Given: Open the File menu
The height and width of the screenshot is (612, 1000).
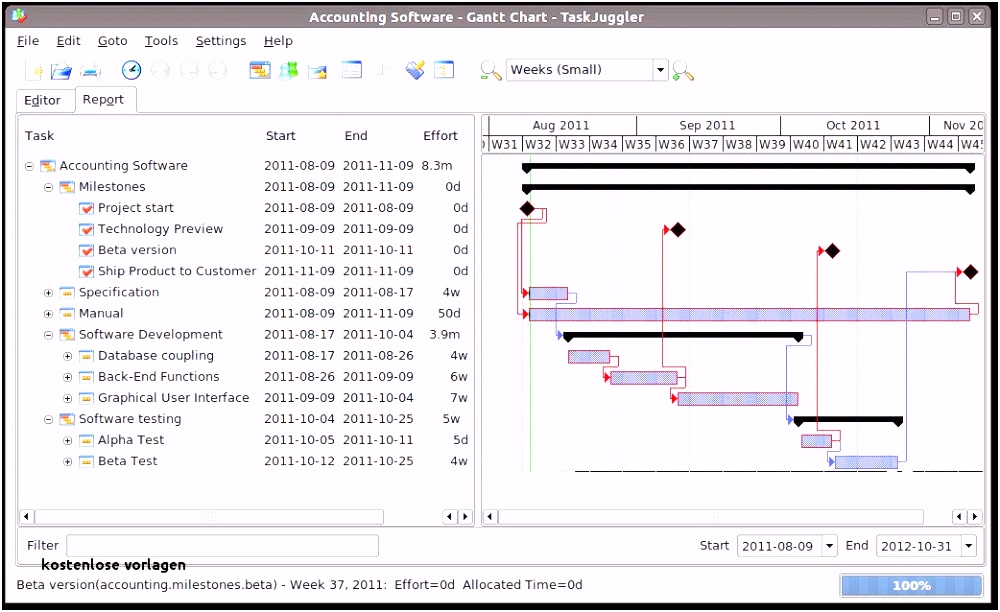Looking at the screenshot, I should pyautogui.click(x=28, y=41).
